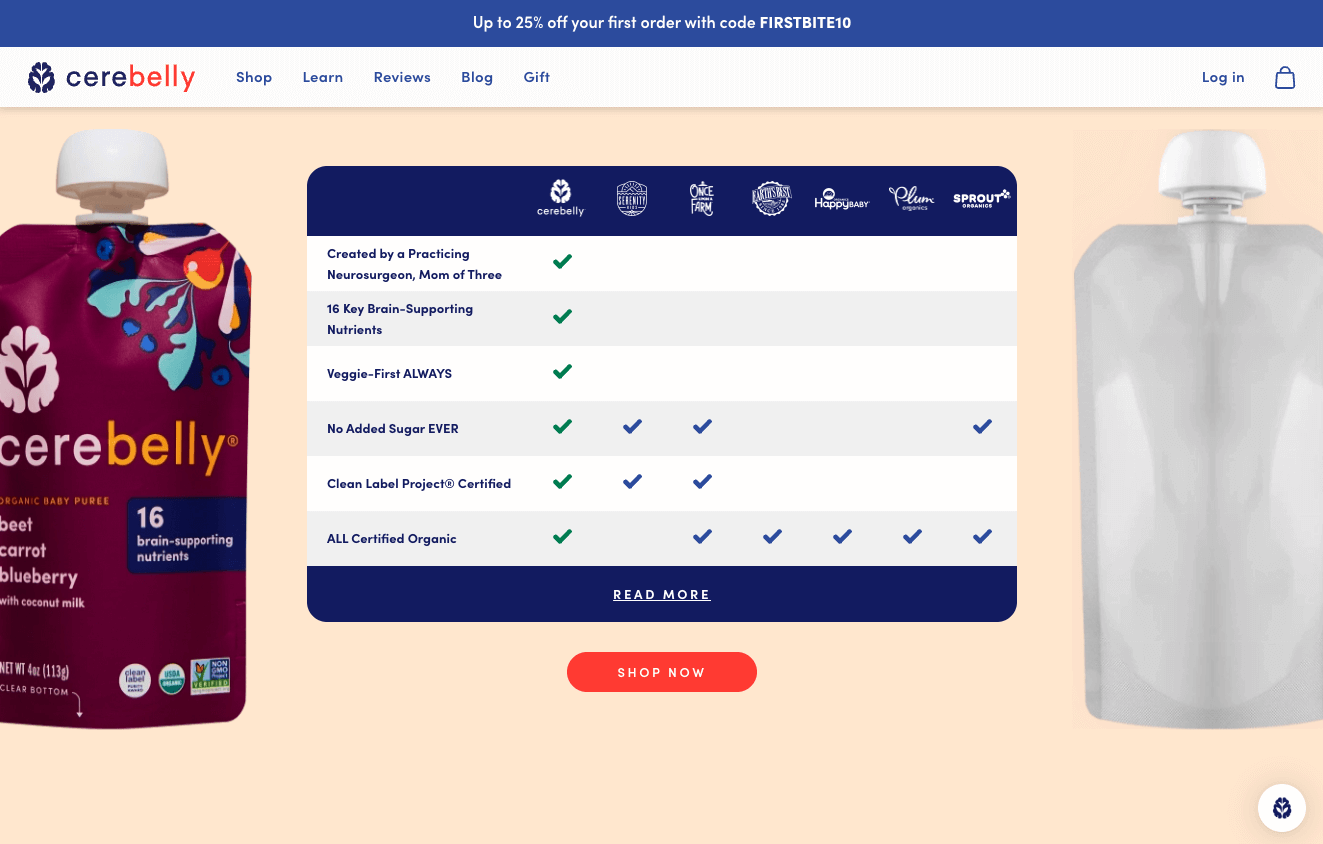
Task: Click Cerebelly checkmark in ALL Certified Organic row
Action: 562,537
